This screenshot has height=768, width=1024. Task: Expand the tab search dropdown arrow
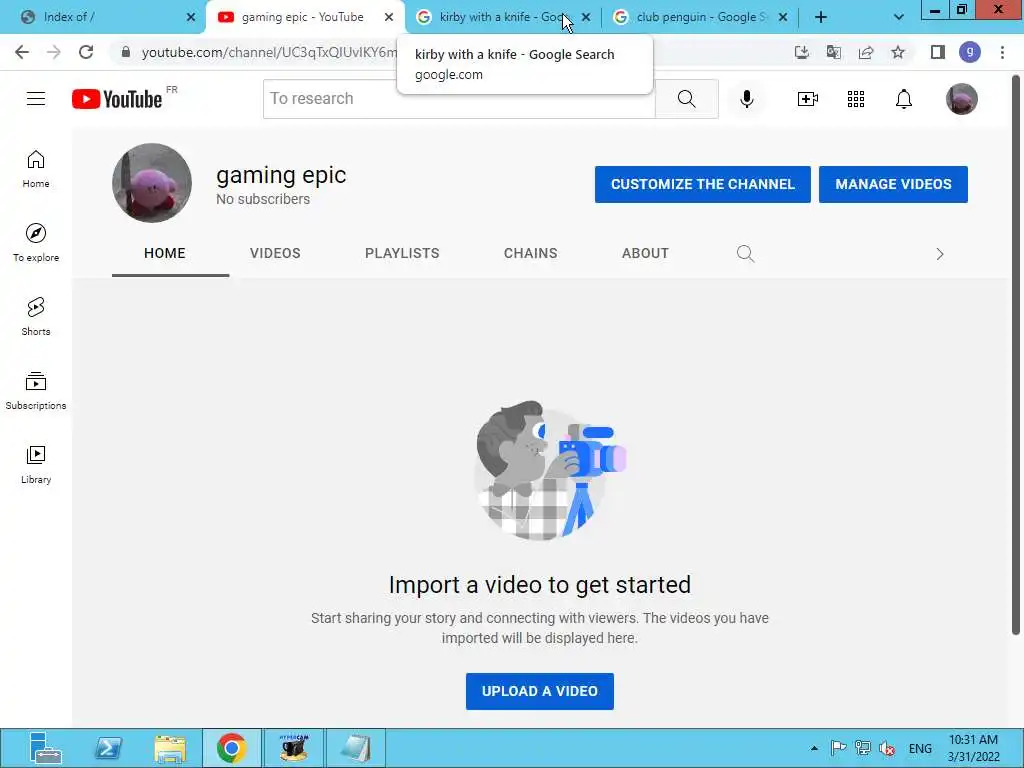click(x=899, y=17)
